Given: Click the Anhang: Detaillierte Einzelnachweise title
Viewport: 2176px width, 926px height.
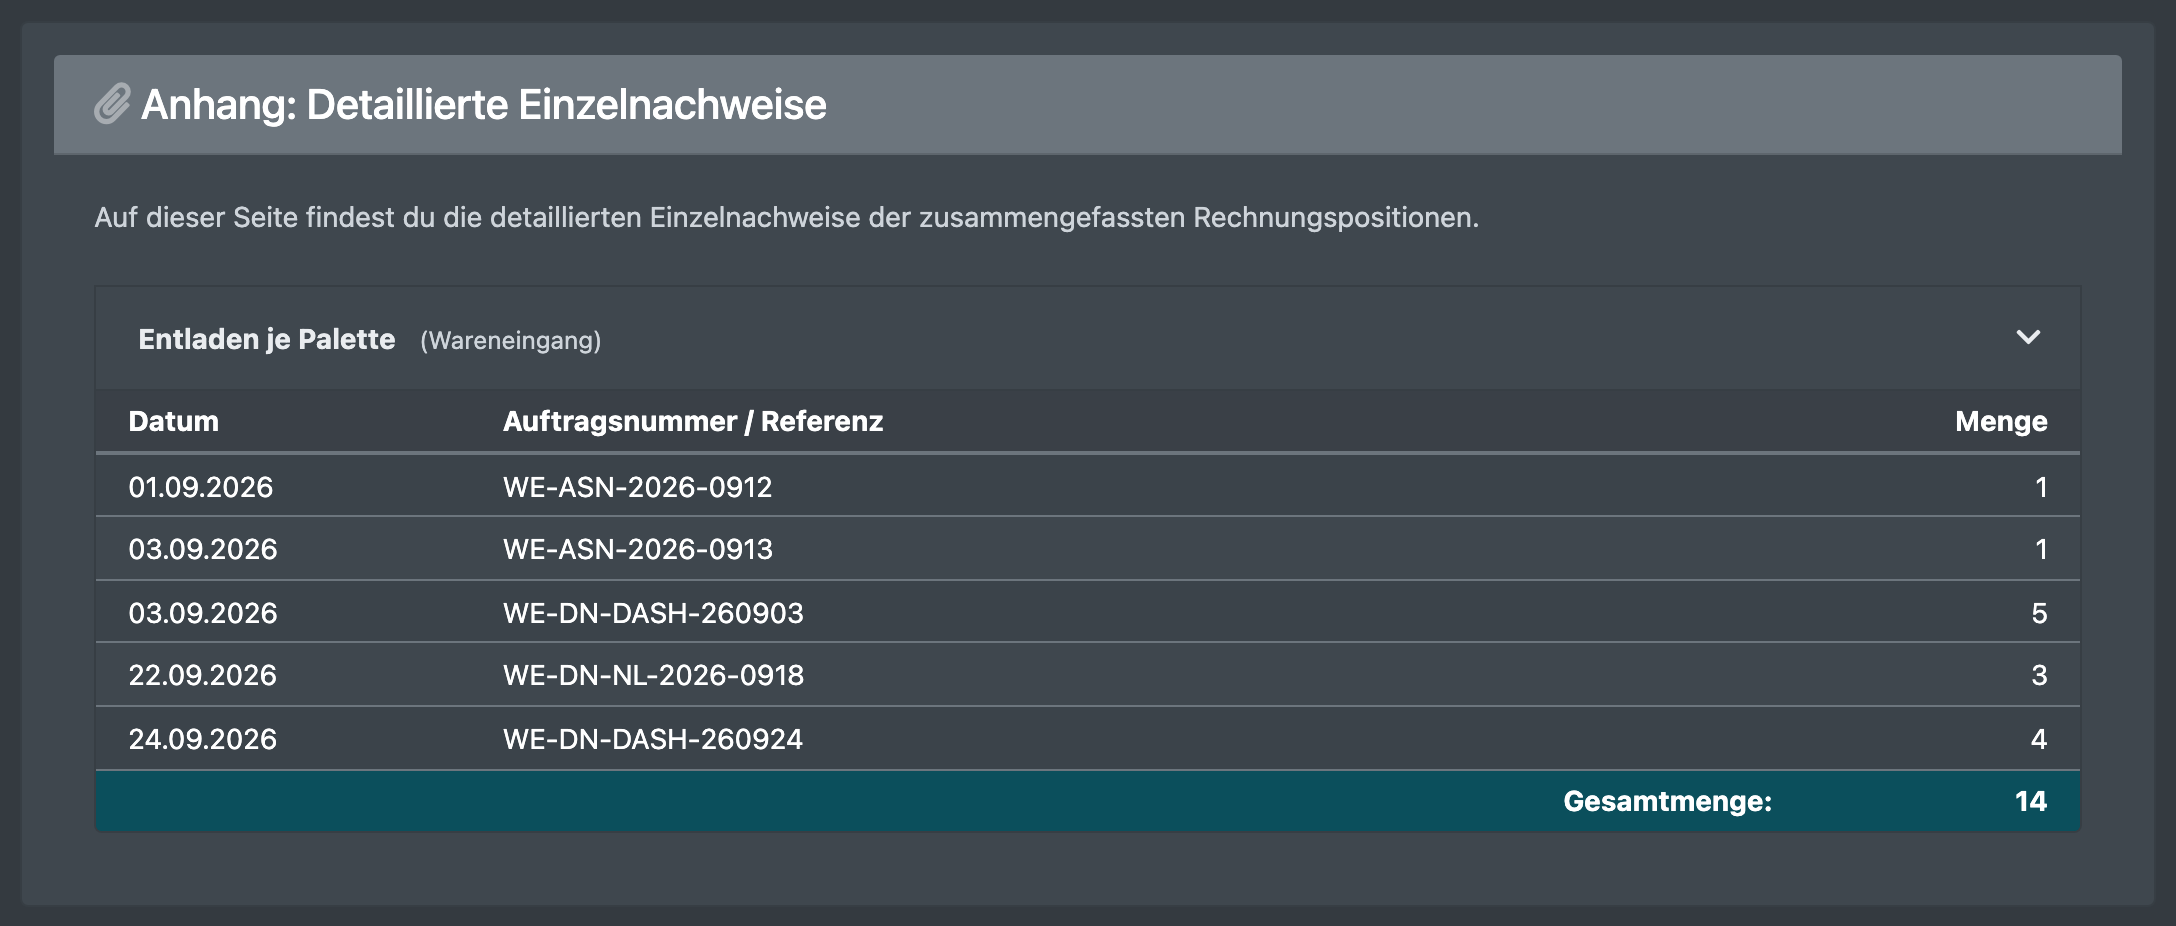Looking at the screenshot, I should pyautogui.click(x=484, y=105).
